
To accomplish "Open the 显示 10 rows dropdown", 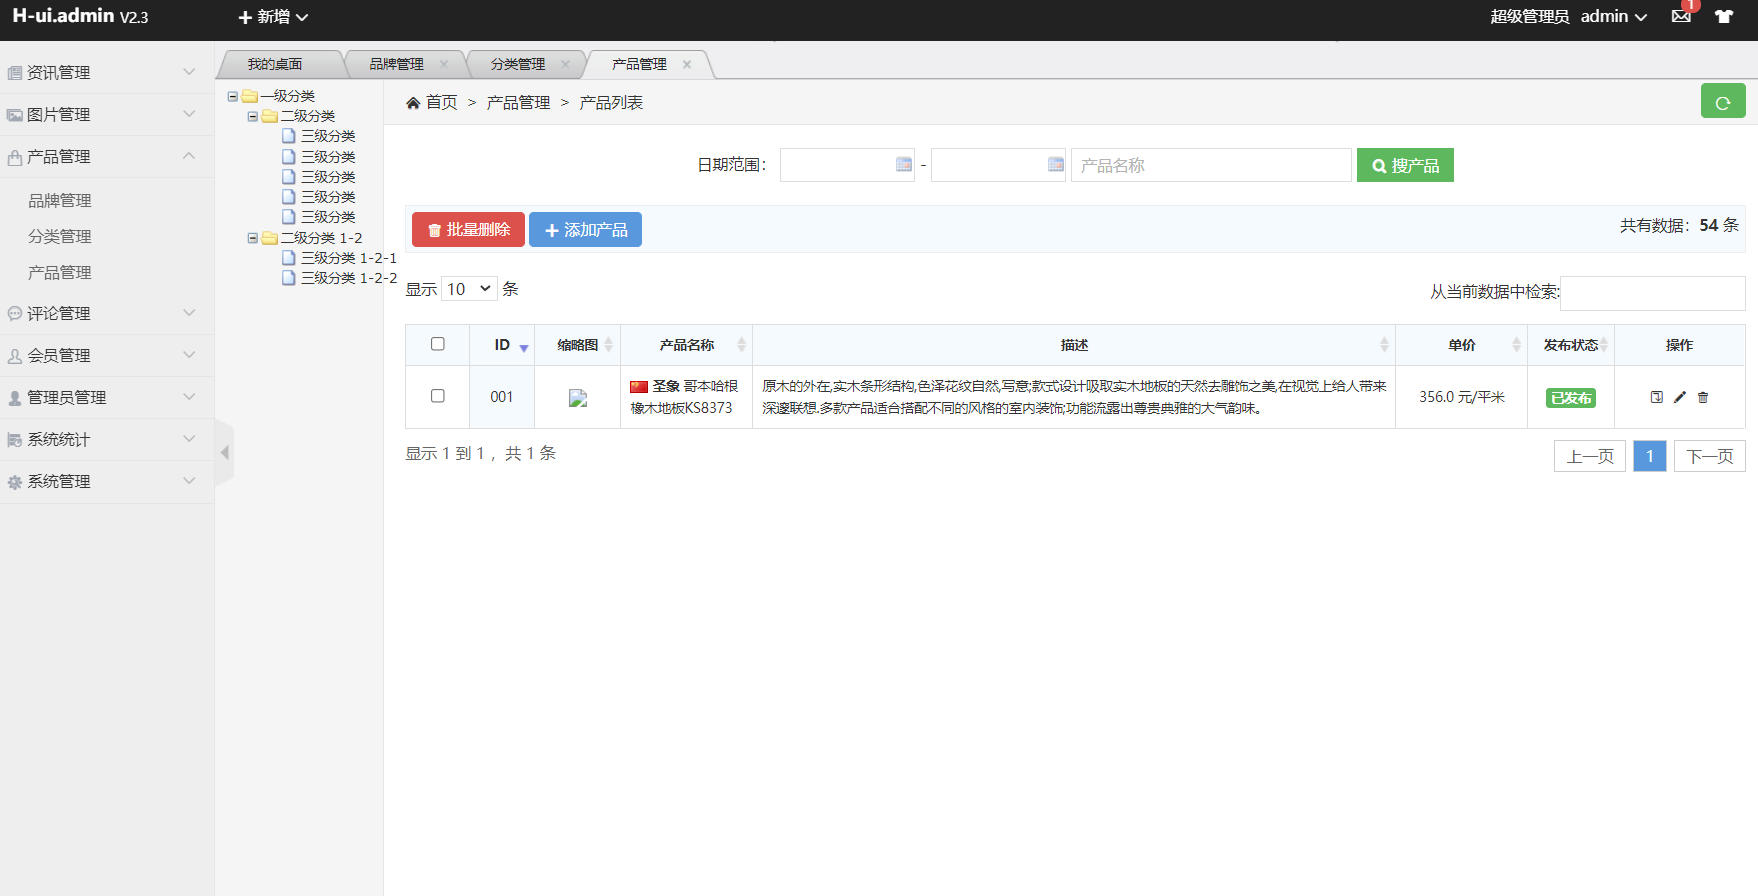I will (469, 289).
